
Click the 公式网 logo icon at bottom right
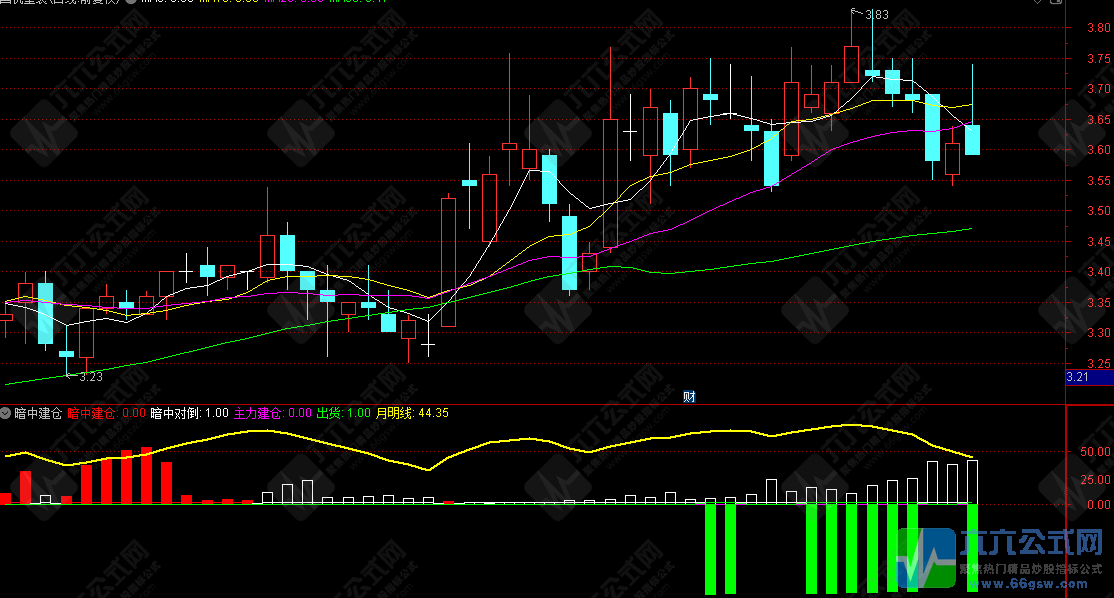click(x=927, y=557)
